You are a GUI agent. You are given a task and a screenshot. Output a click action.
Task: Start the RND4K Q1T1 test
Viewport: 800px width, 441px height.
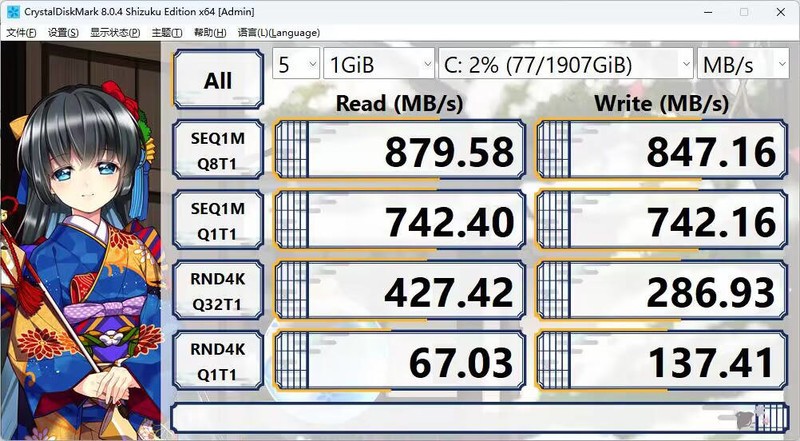click(x=218, y=361)
